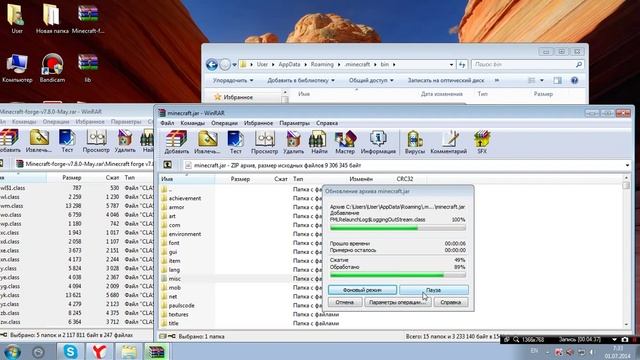Open the Компьютер desktop icon
Image resolution: width=640 pixels, height=360 pixels.
click(x=17, y=68)
